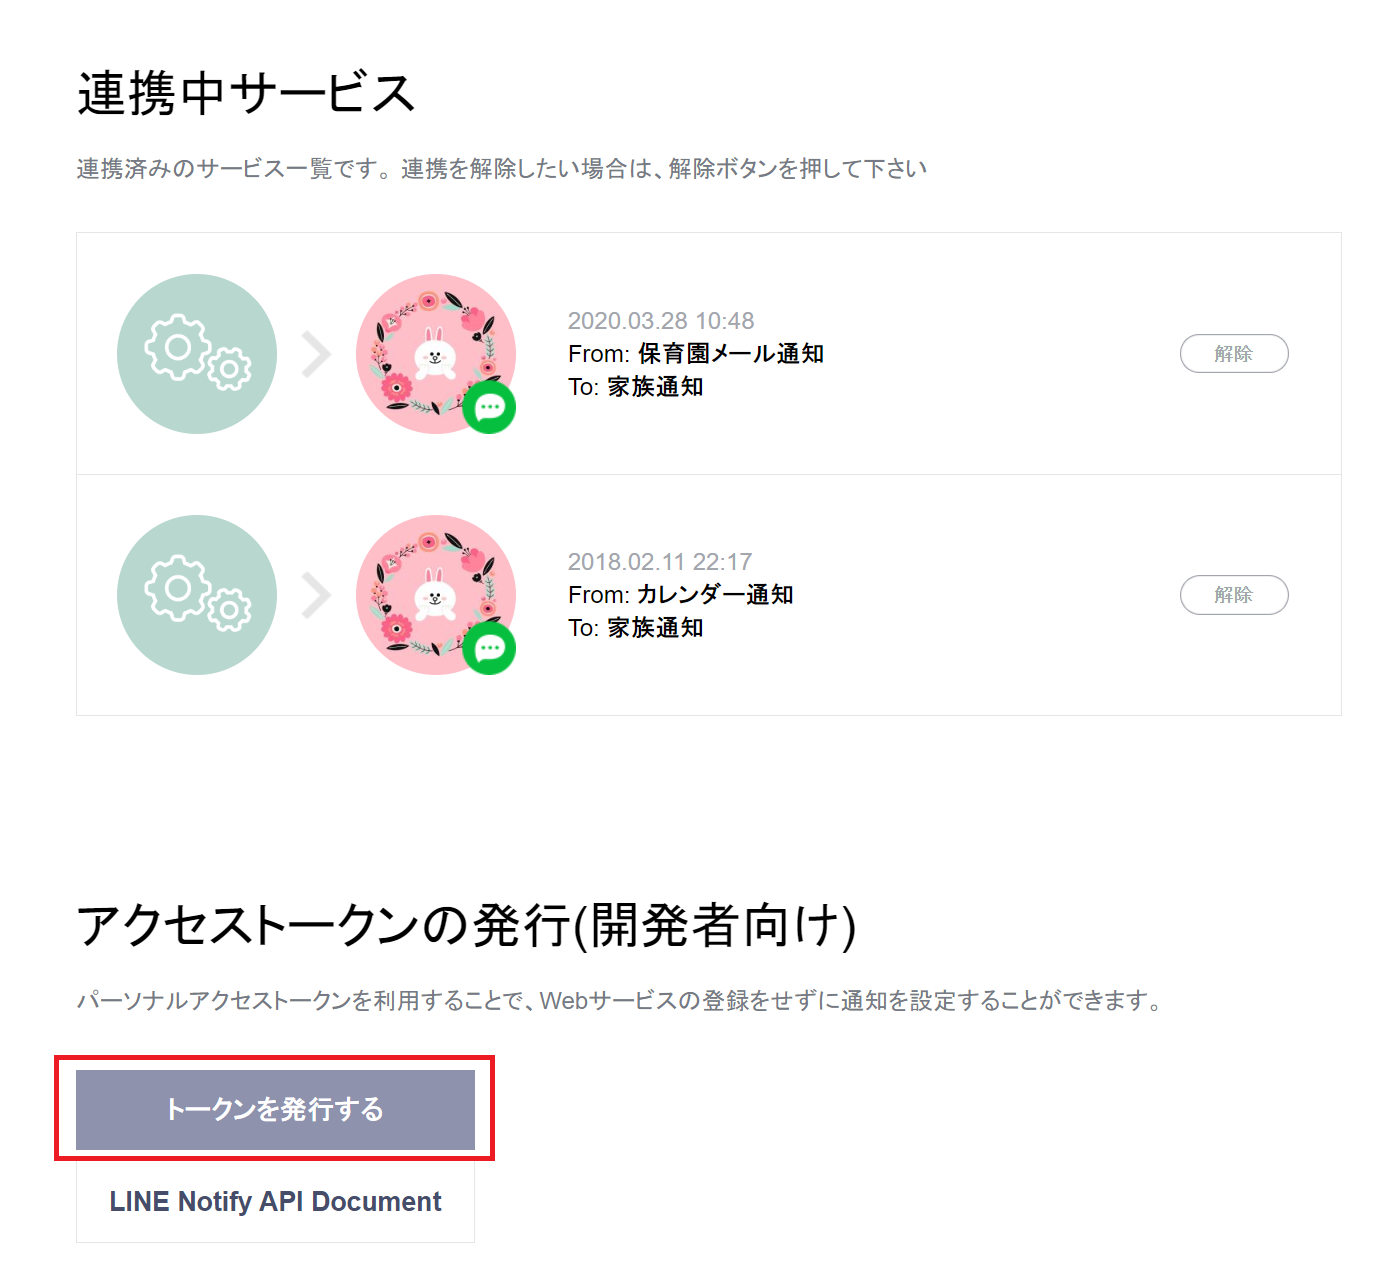
Task: Click the green chat badge in the カレンダー通知 row
Action: tap(489, 648)
